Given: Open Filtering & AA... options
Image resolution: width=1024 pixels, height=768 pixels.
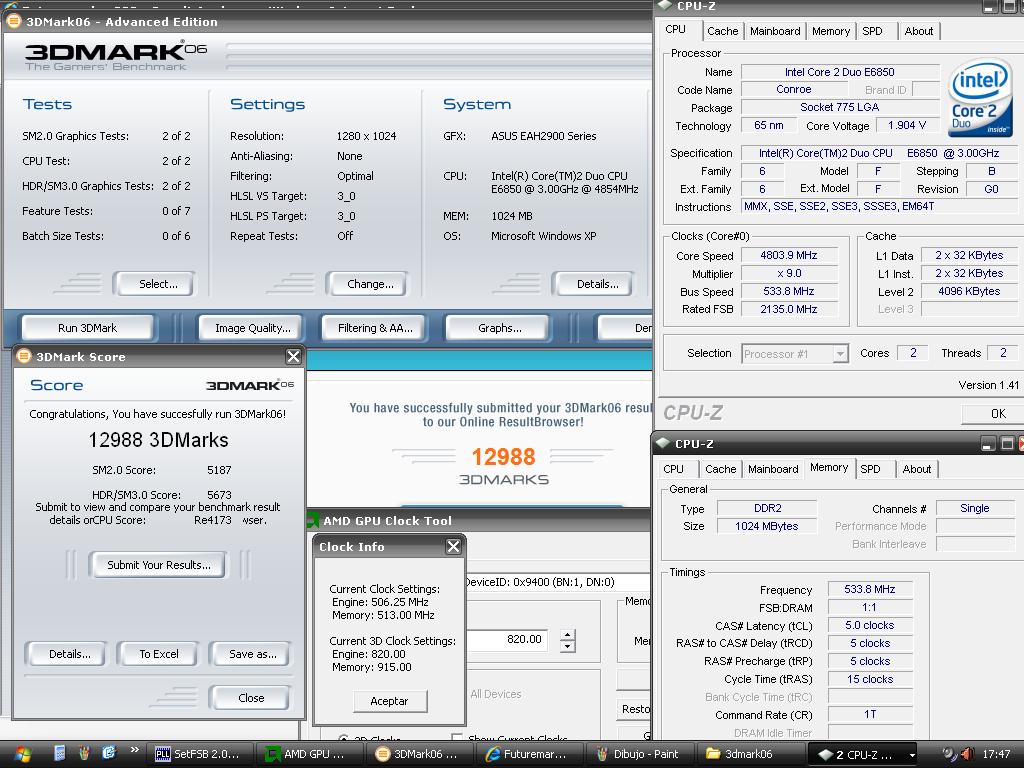Looking at the screenshot, I should coord(372,328).
